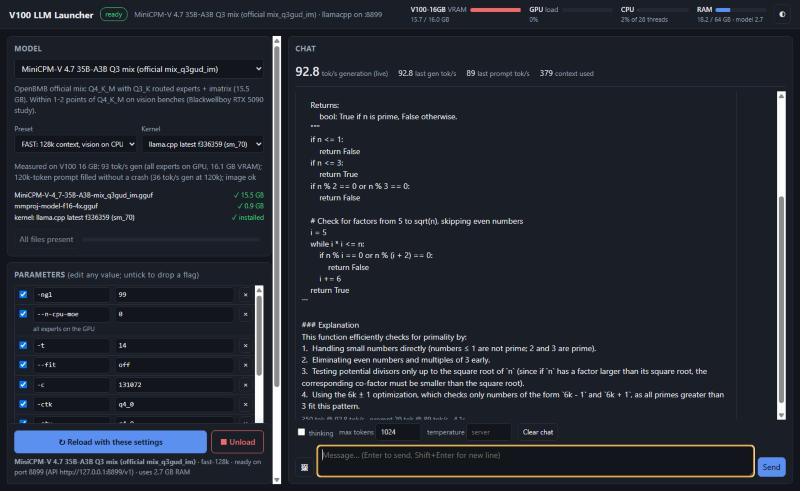Screen dimensions: 800x491
Task: Click the -ngl flag name field
Action: [71, 294]
